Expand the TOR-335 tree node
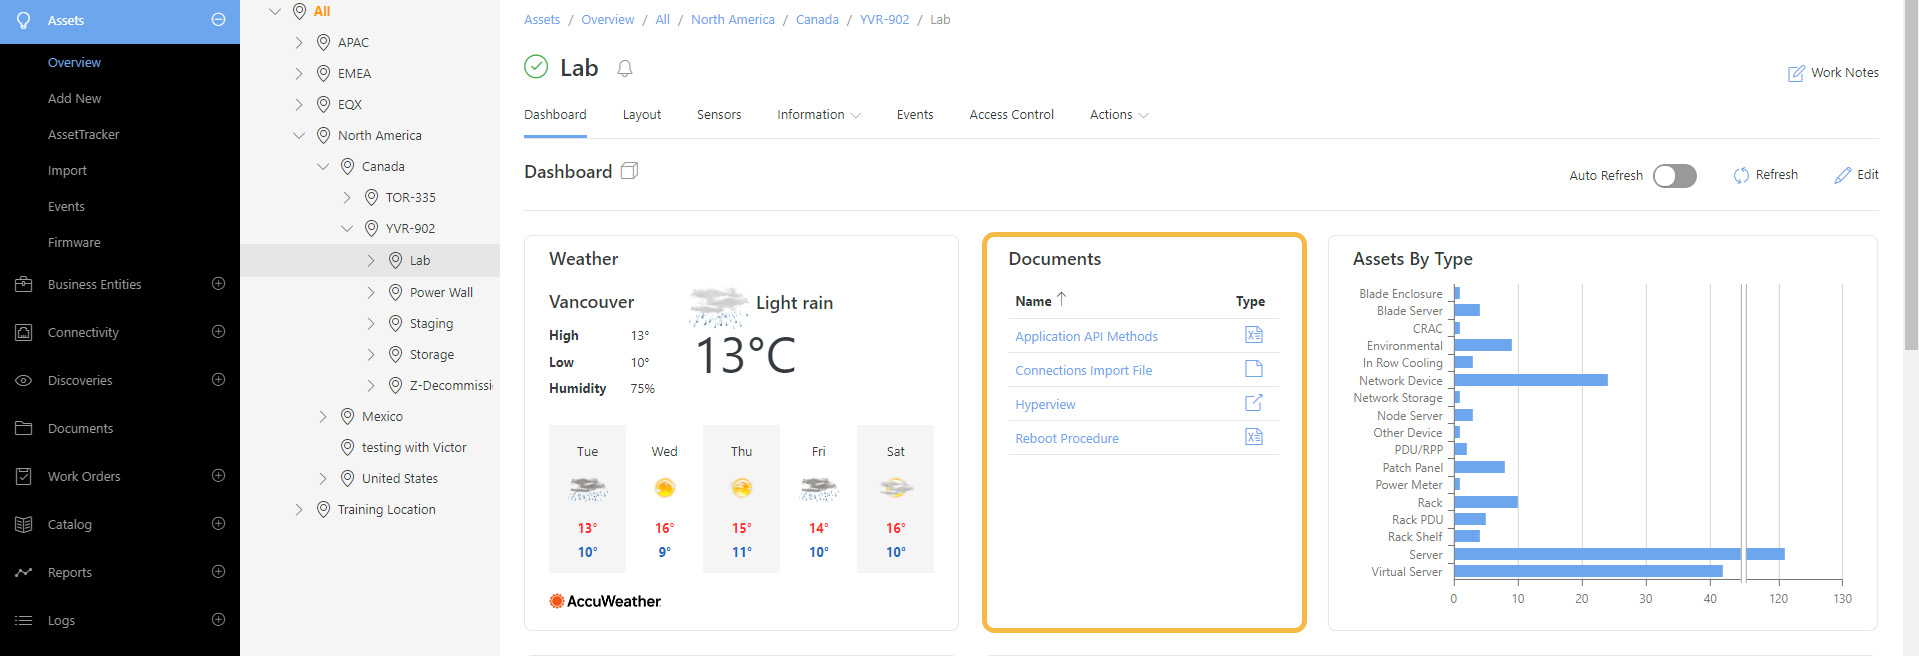 (347, 198)
